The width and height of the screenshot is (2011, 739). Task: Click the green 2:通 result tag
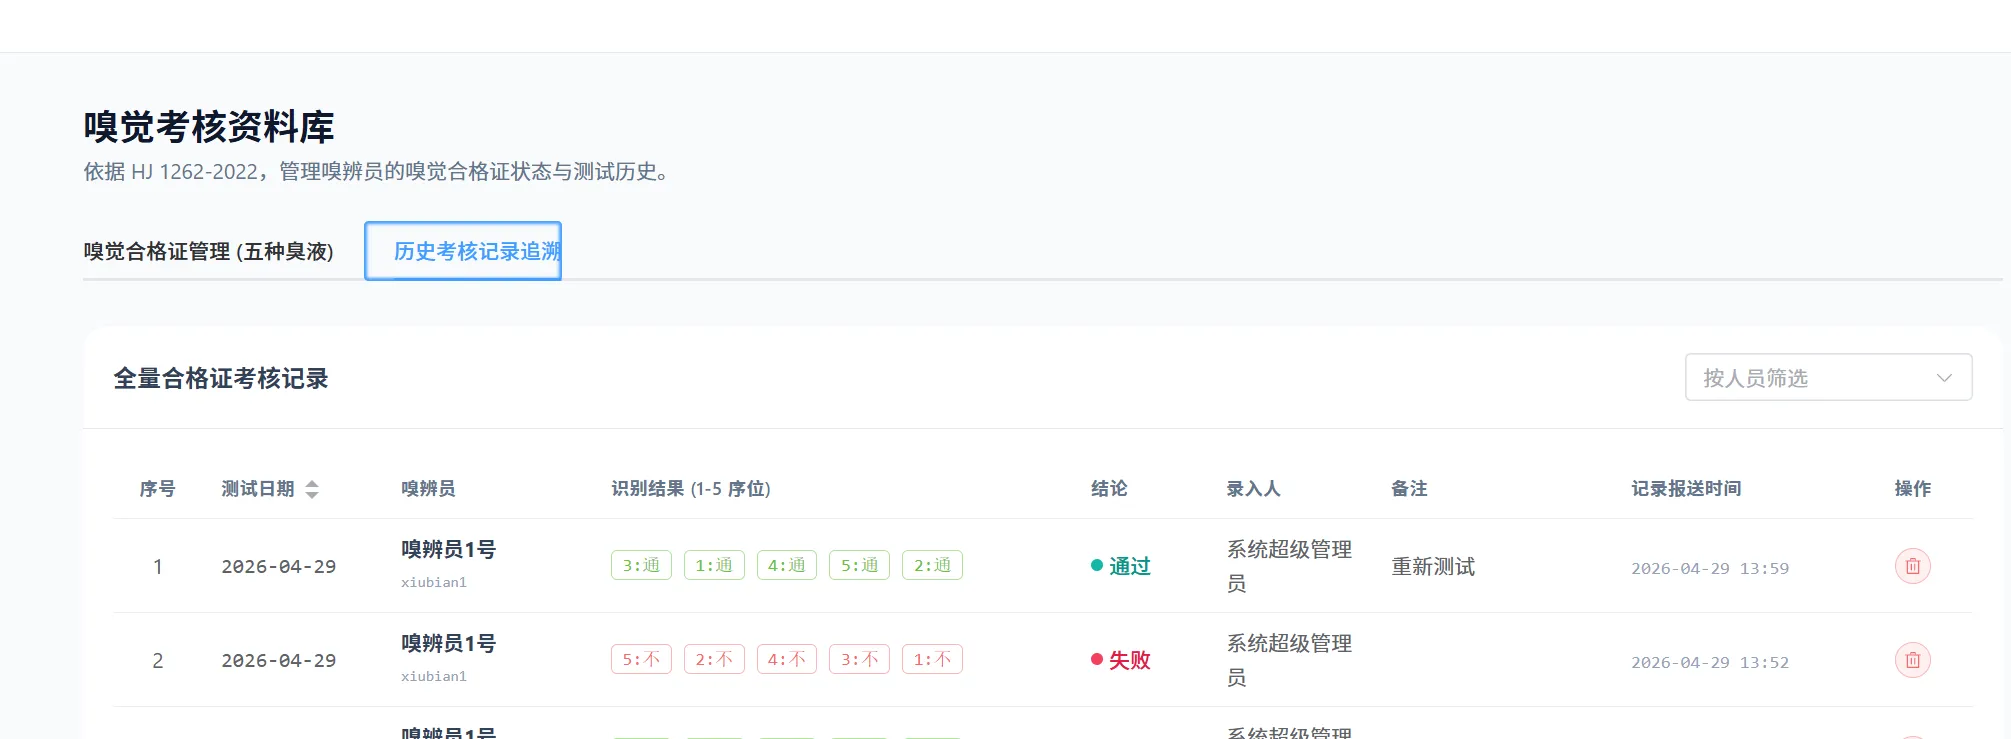point(932,565)
